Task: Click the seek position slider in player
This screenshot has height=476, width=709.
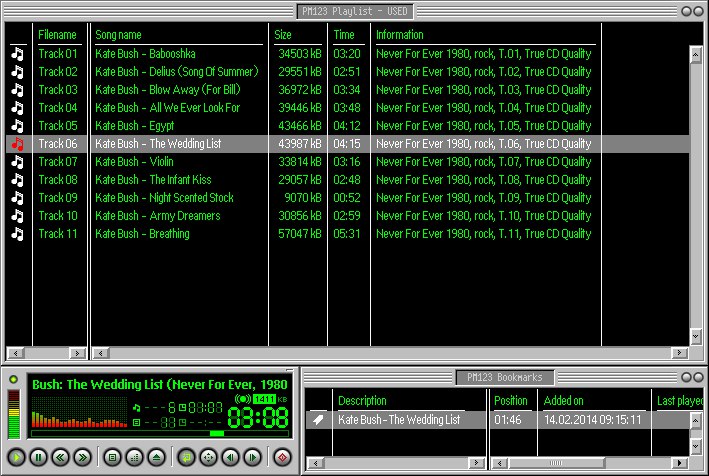Action: pos(217,433)
